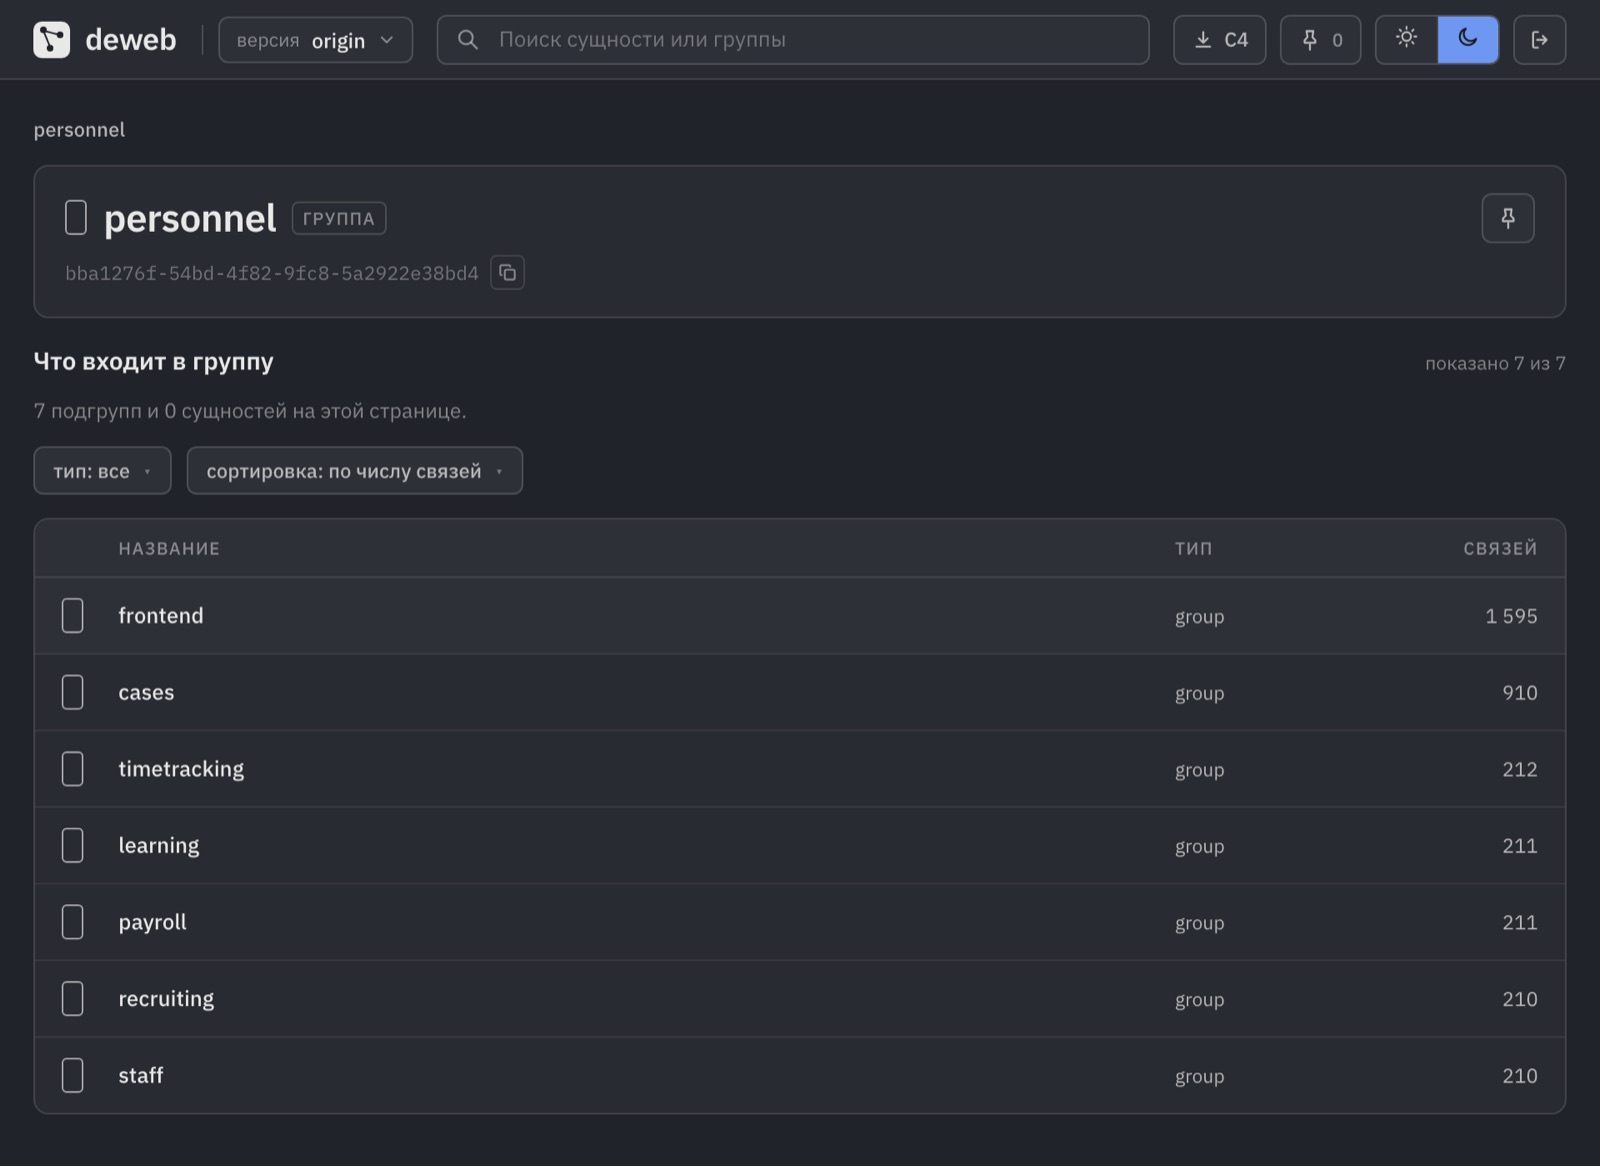Screen dimensions: 1600x1166
Task: Click the "Что входит в группу" heading
Action: click(153, 361)
